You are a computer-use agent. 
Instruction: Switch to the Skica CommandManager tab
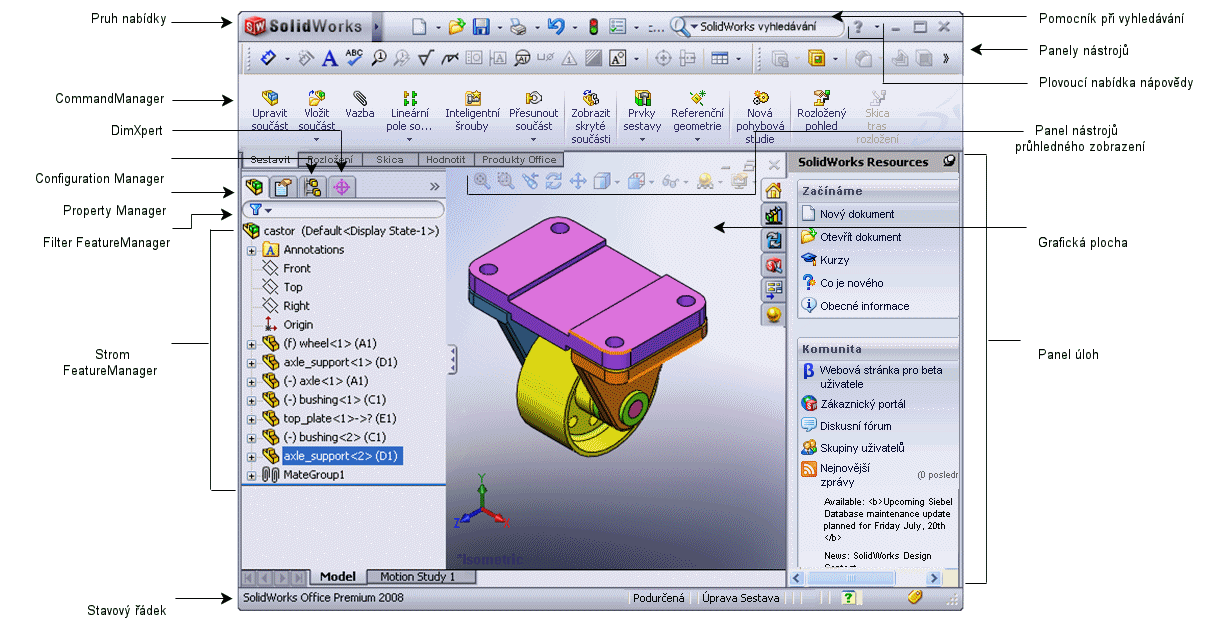(x=390, y=160)
